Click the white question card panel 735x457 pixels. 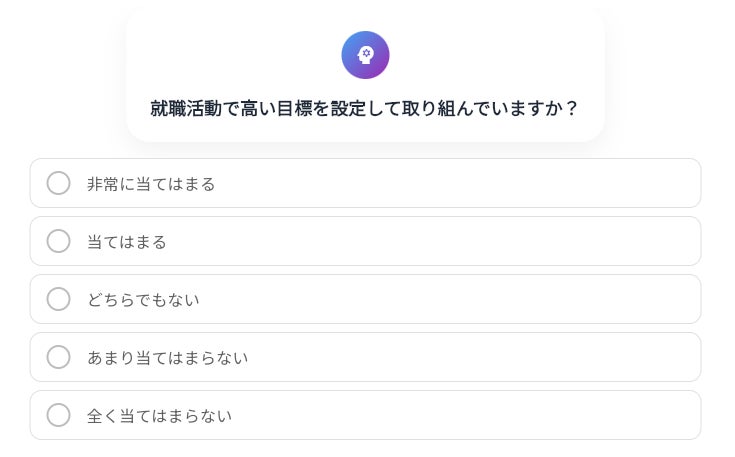pos(365,75)
